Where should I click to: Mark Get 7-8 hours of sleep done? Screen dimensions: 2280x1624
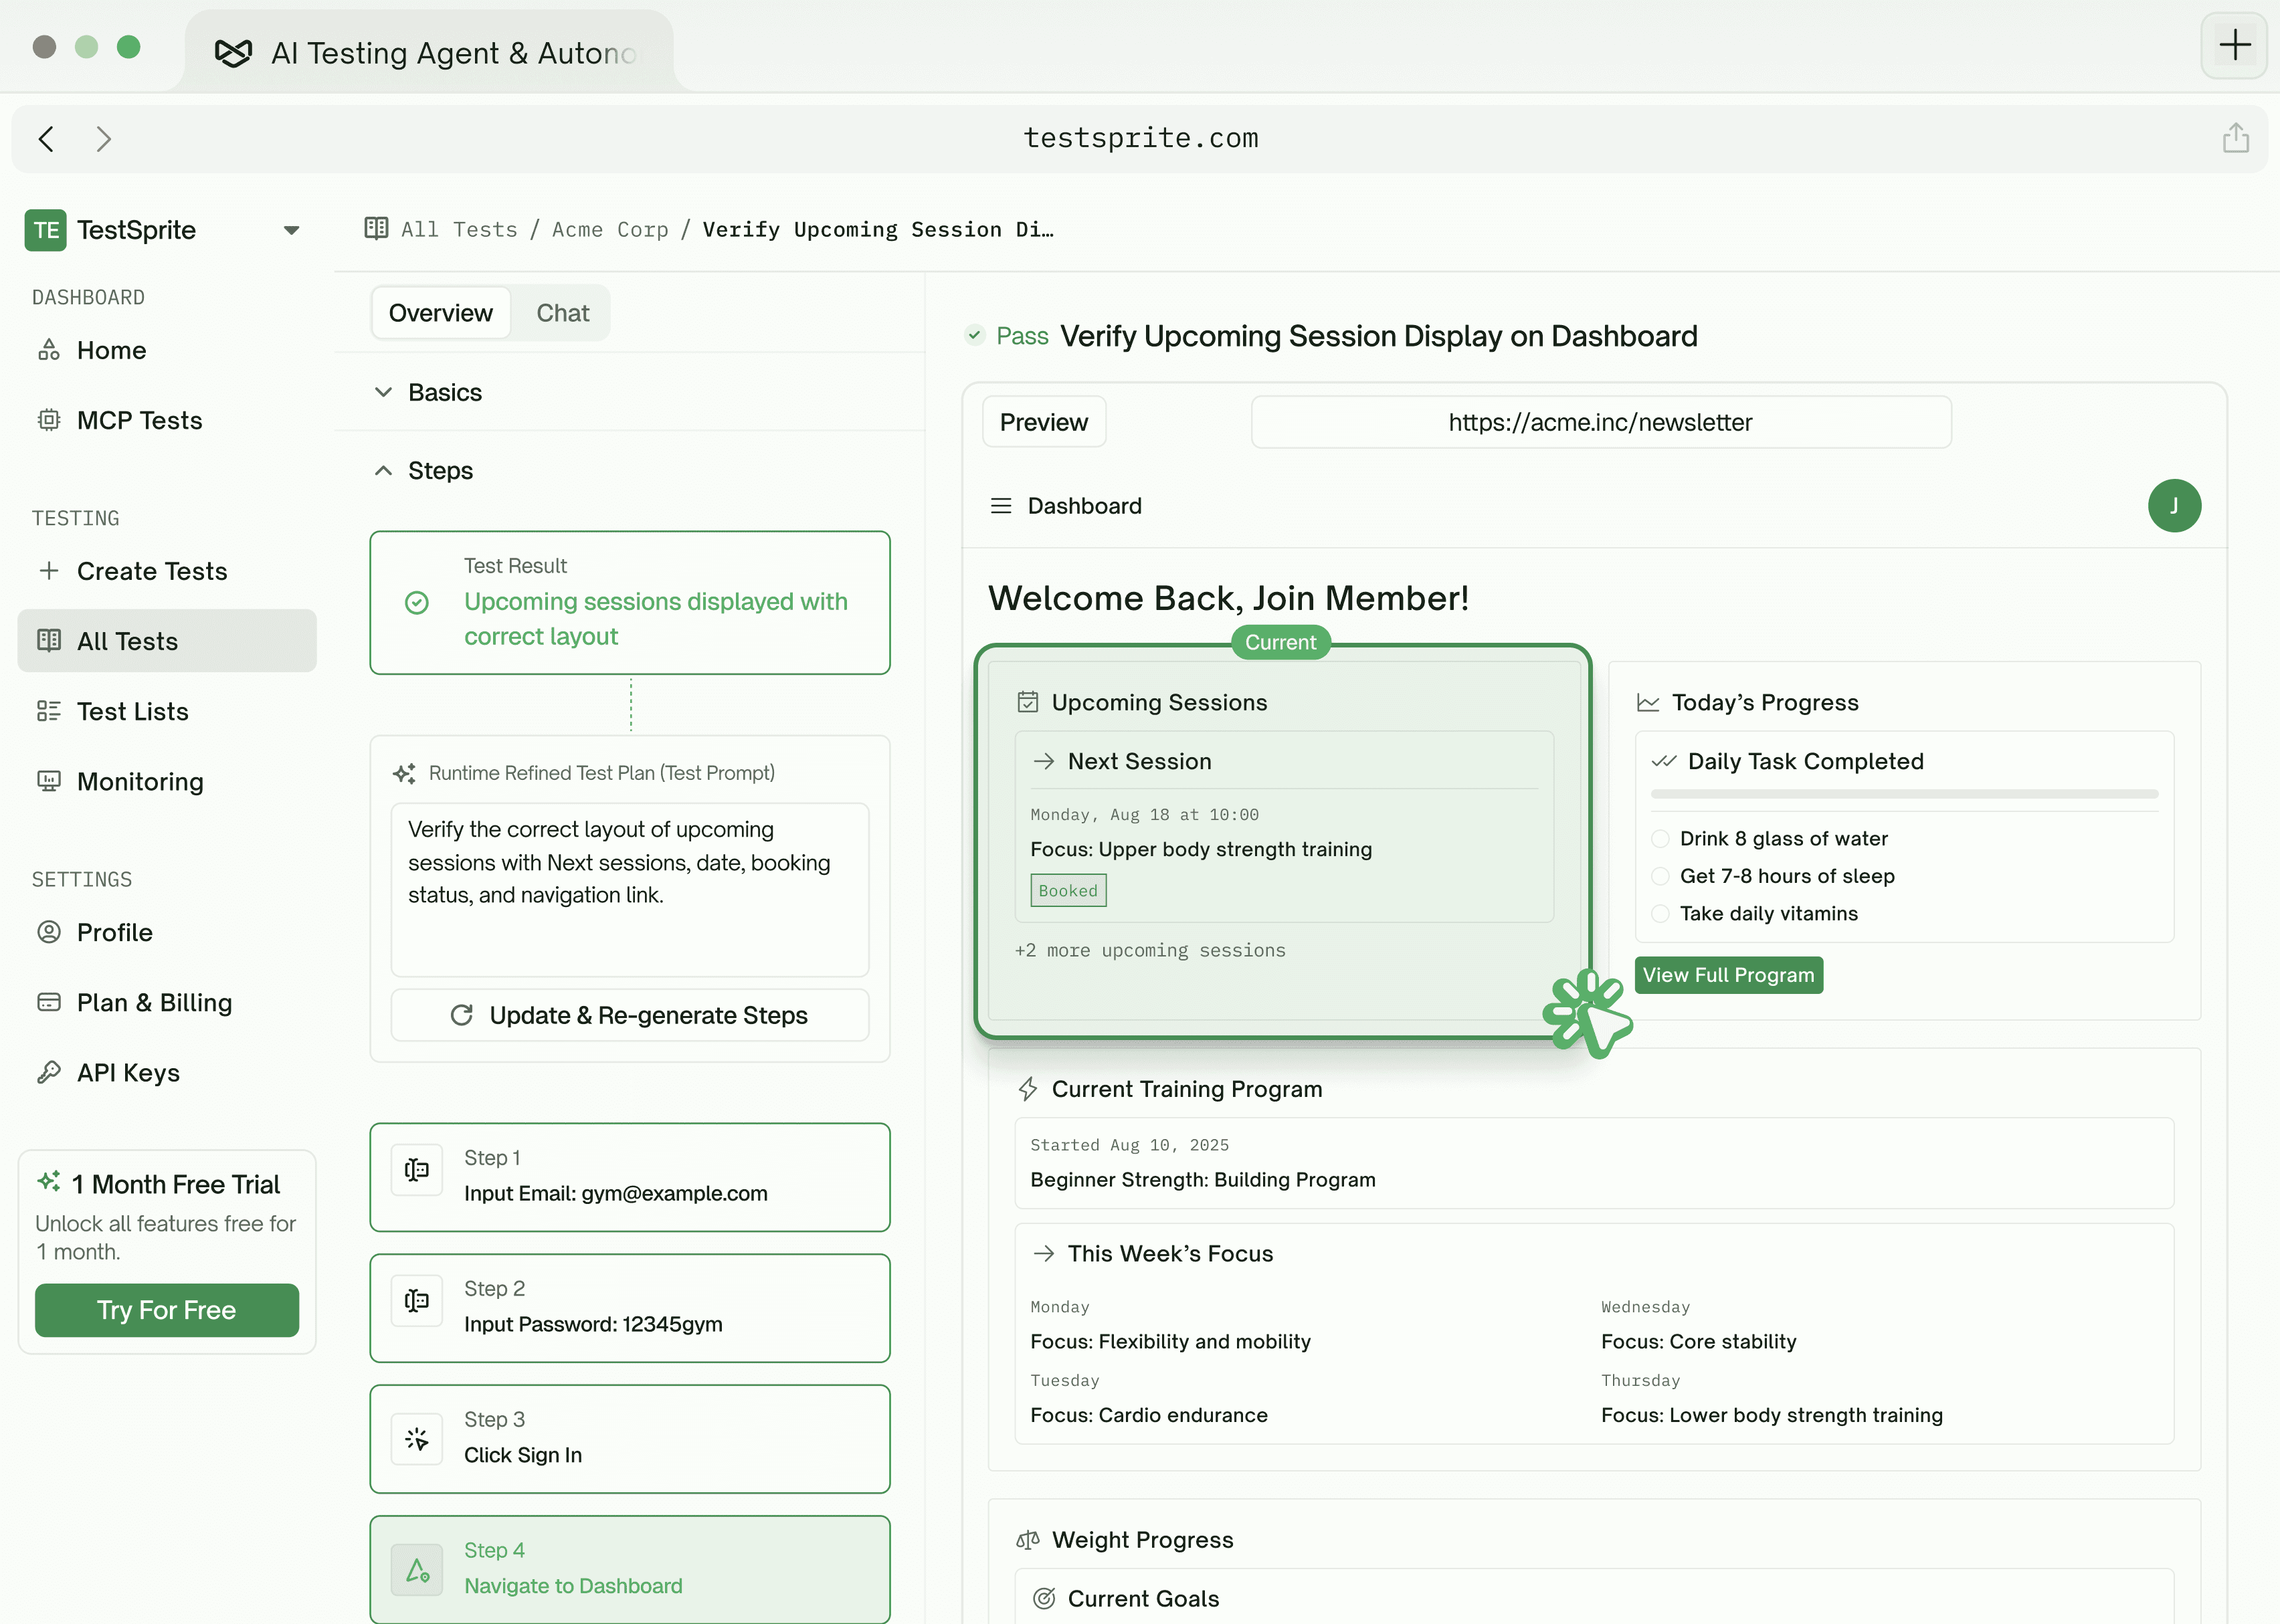[1660, 876]
